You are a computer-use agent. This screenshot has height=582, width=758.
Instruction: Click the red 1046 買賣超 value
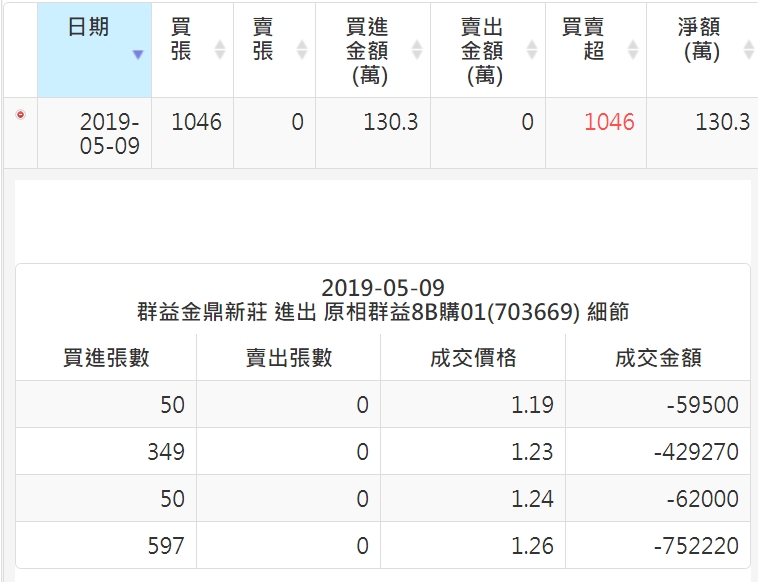(609, 122)
